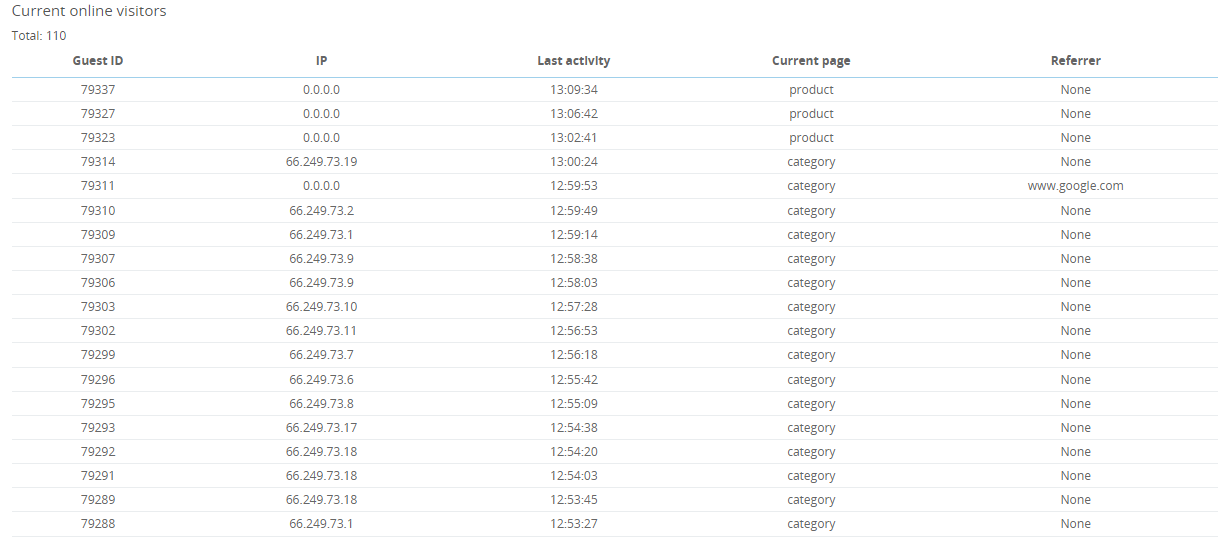Click the Total: 110 text
Viewport: 1229px width, 537px height.
coord(39,36)
